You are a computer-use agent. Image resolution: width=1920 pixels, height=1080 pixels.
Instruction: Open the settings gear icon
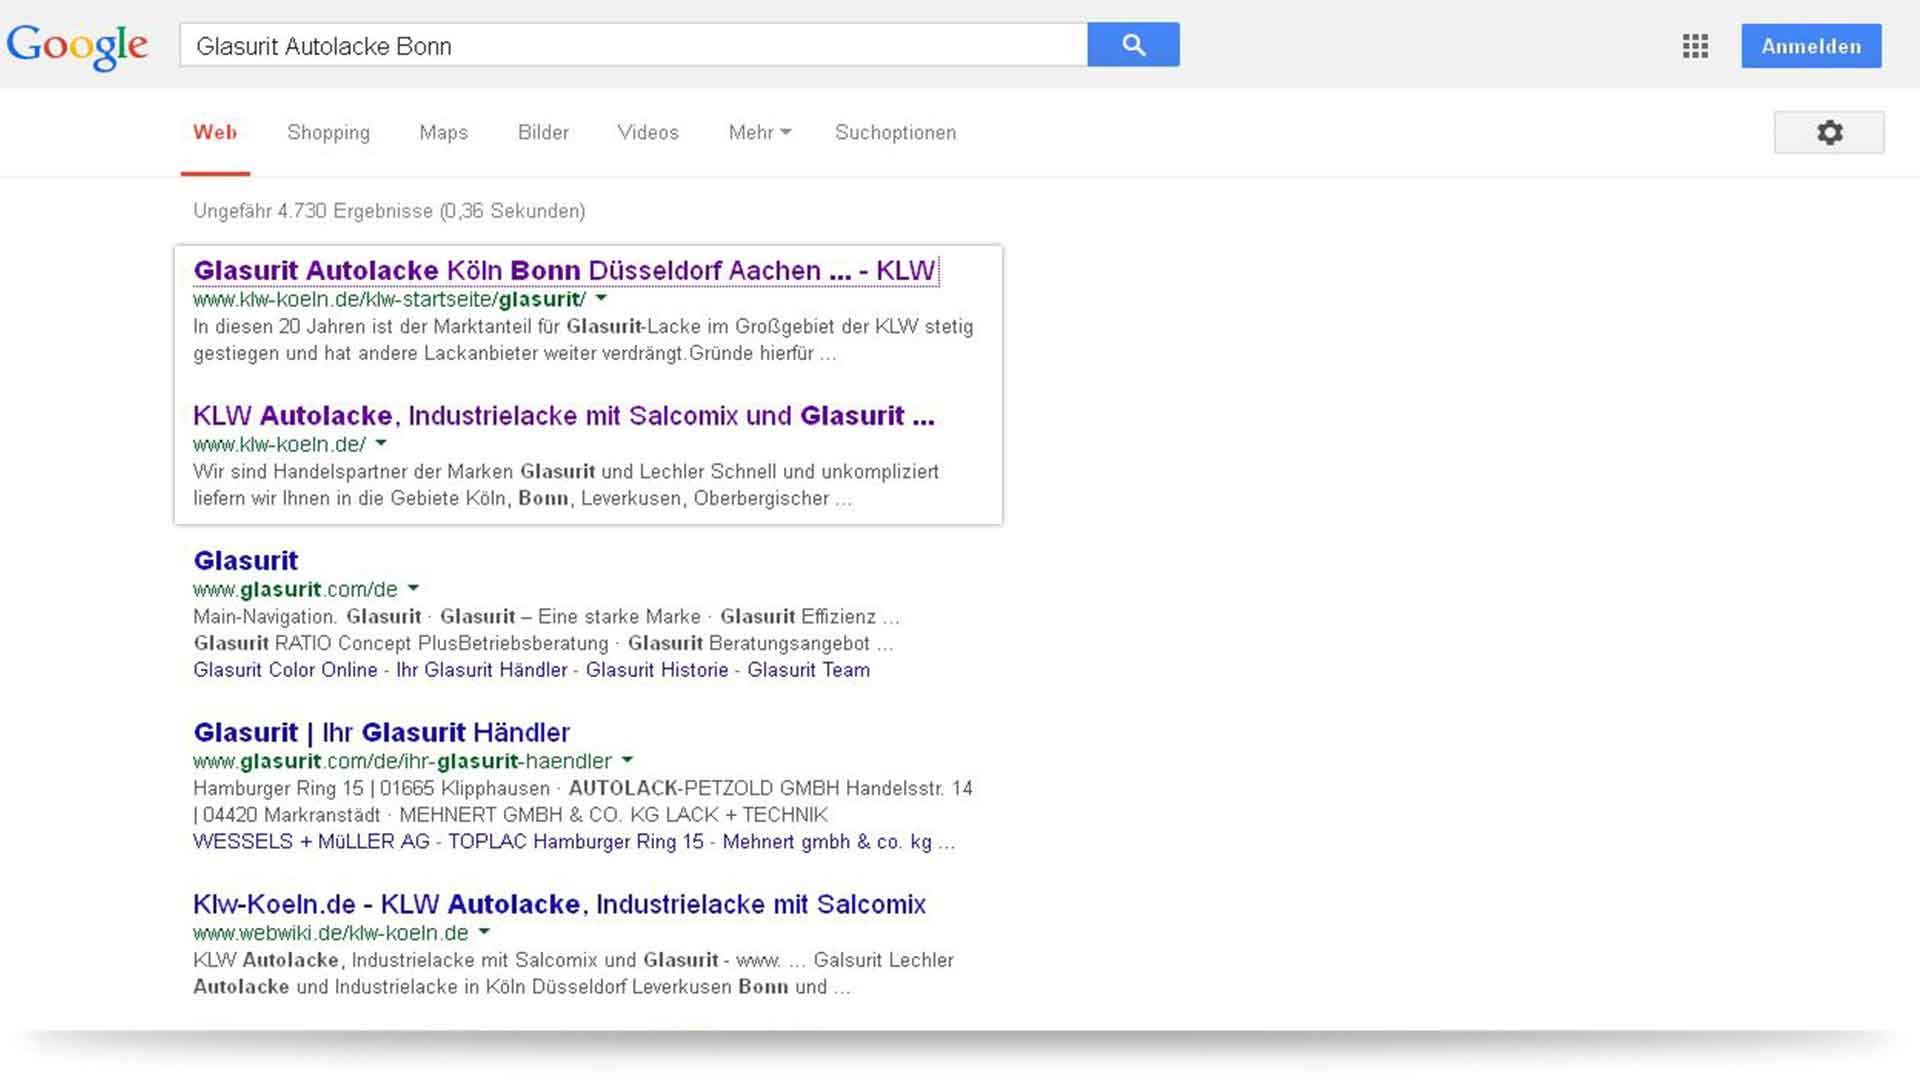[1829, 132]
